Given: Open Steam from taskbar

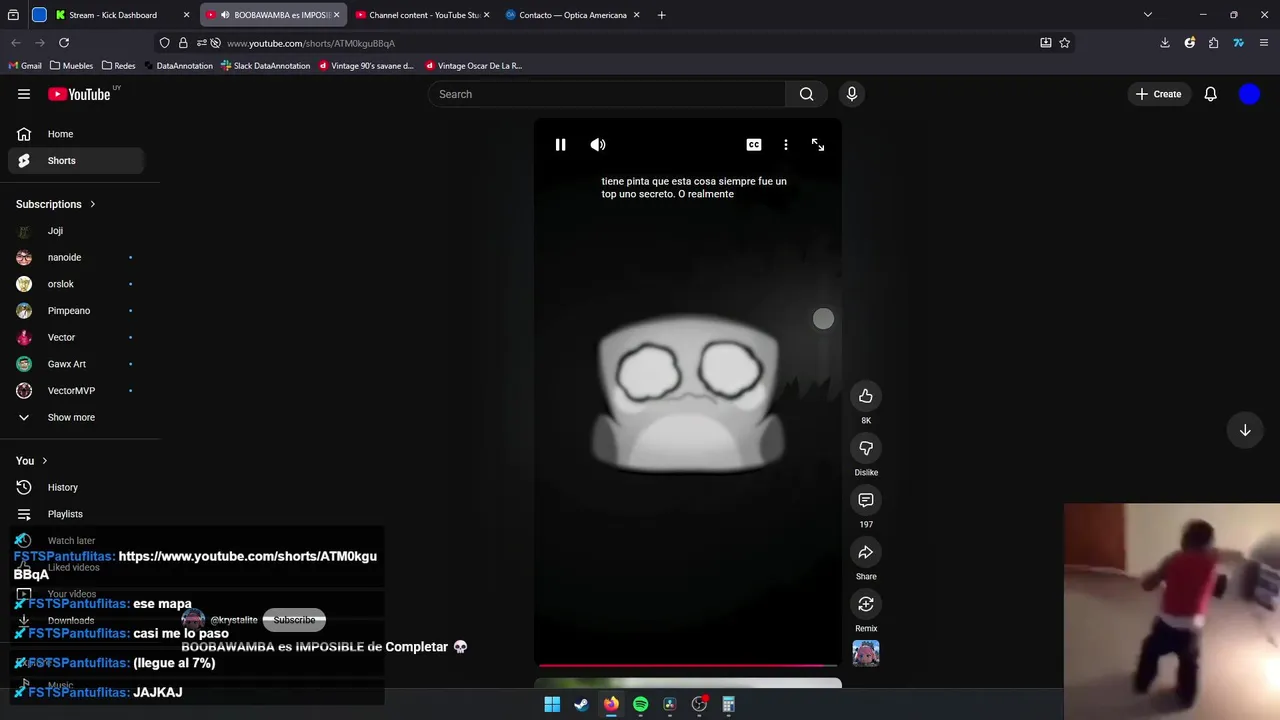Looking at the screenshot, I should pos(581,704).
